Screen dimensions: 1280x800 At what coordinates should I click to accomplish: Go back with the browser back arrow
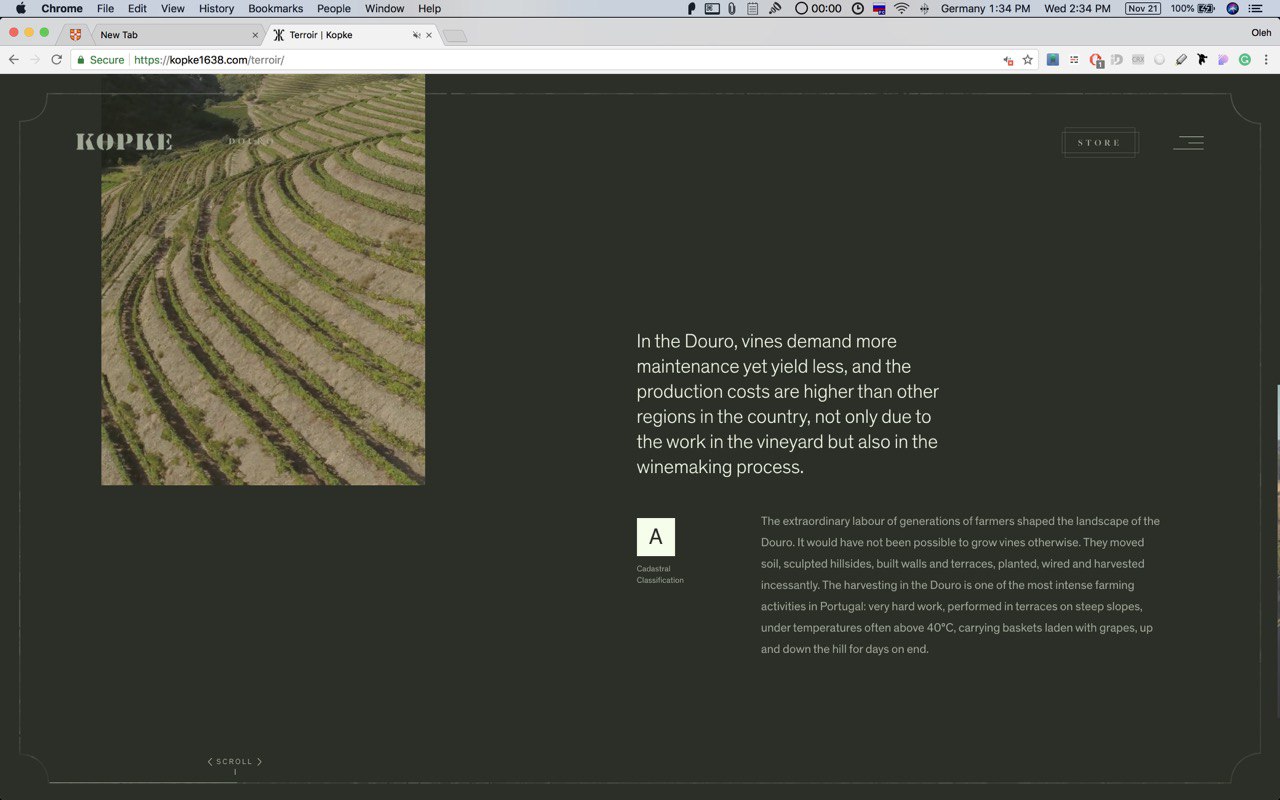(13, 60)
